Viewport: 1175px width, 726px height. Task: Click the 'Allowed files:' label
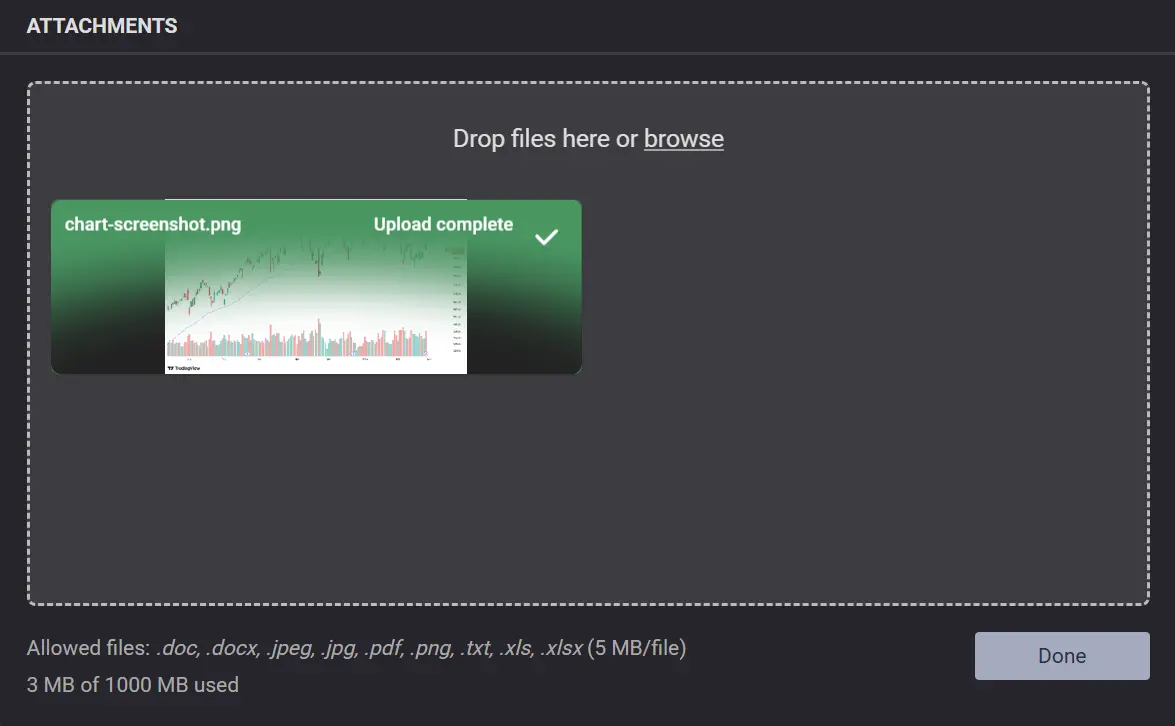click(88, 648)
